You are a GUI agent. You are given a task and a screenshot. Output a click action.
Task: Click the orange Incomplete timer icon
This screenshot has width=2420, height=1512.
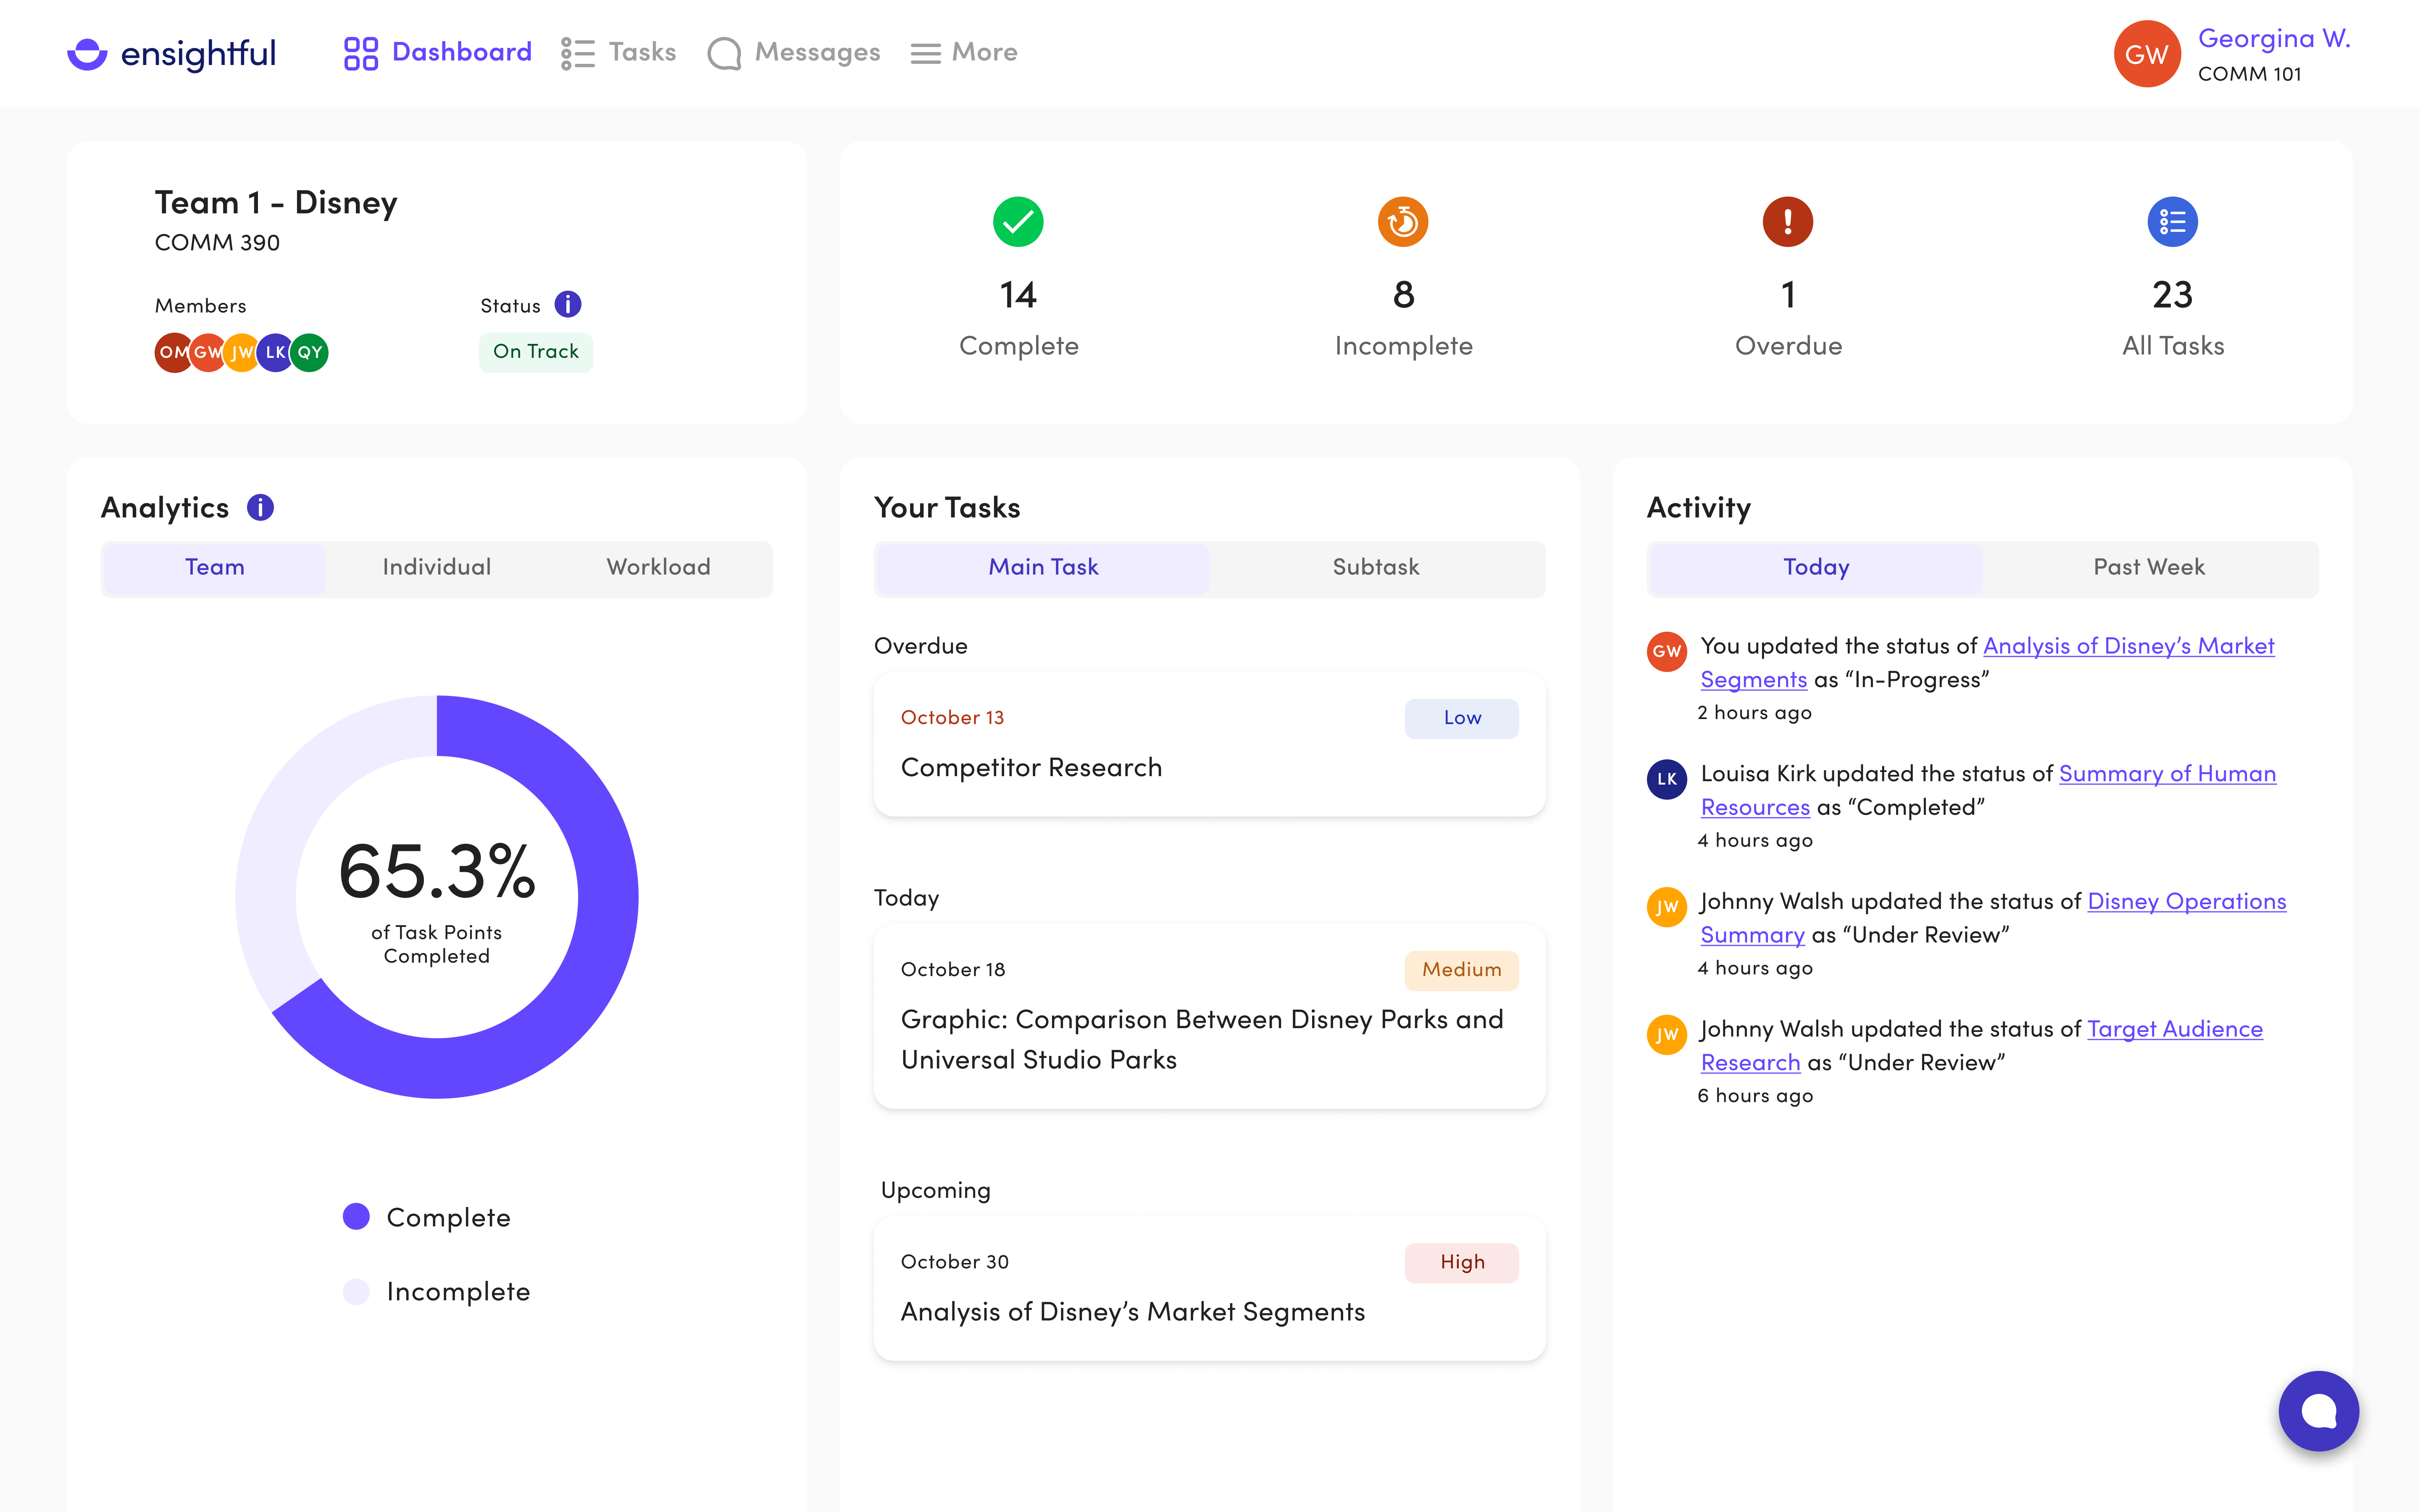1402,222
